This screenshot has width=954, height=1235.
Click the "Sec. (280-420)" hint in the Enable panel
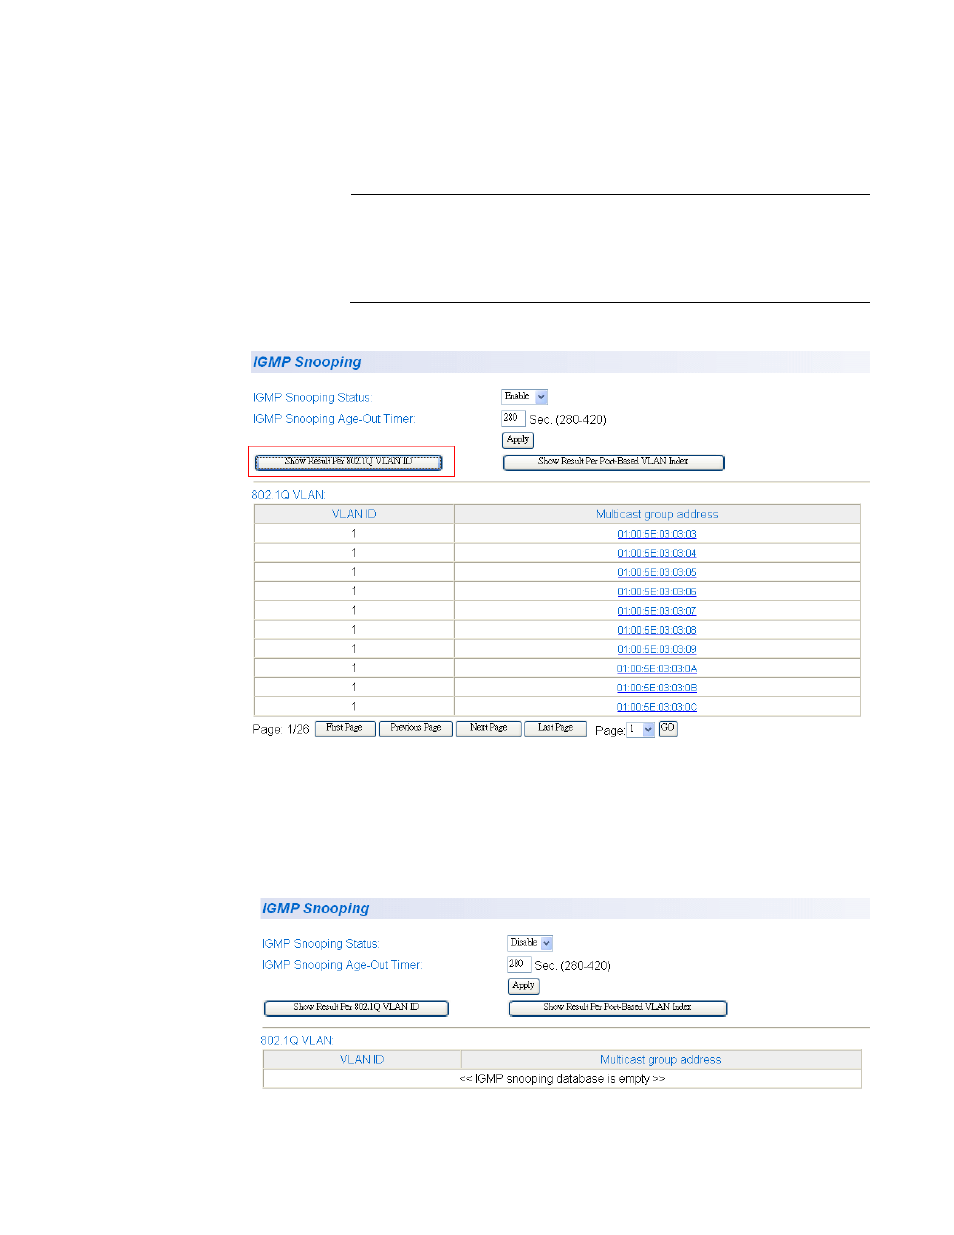point(568,420)
